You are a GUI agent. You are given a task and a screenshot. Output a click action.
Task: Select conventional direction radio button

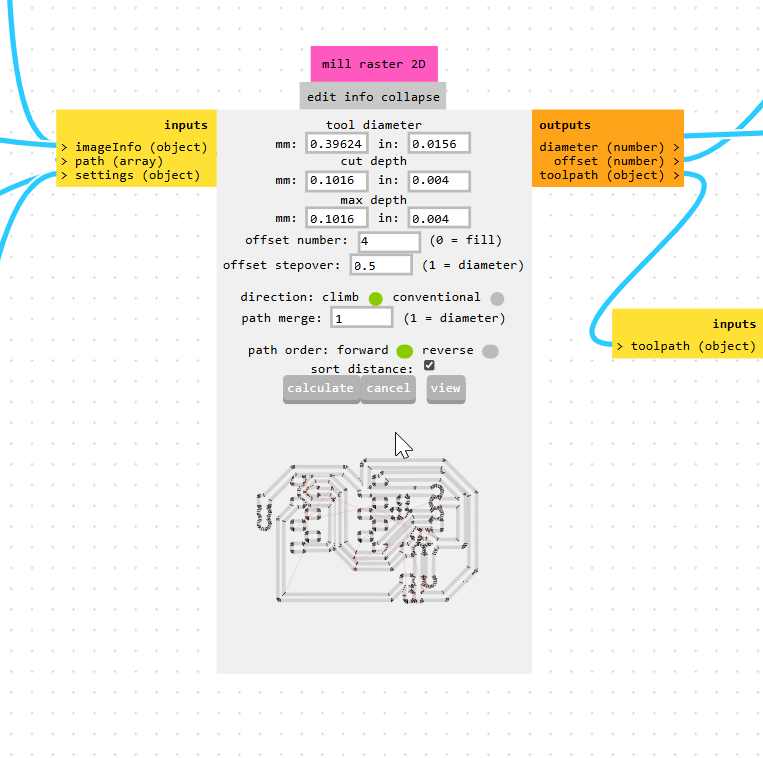pos(497,298)
